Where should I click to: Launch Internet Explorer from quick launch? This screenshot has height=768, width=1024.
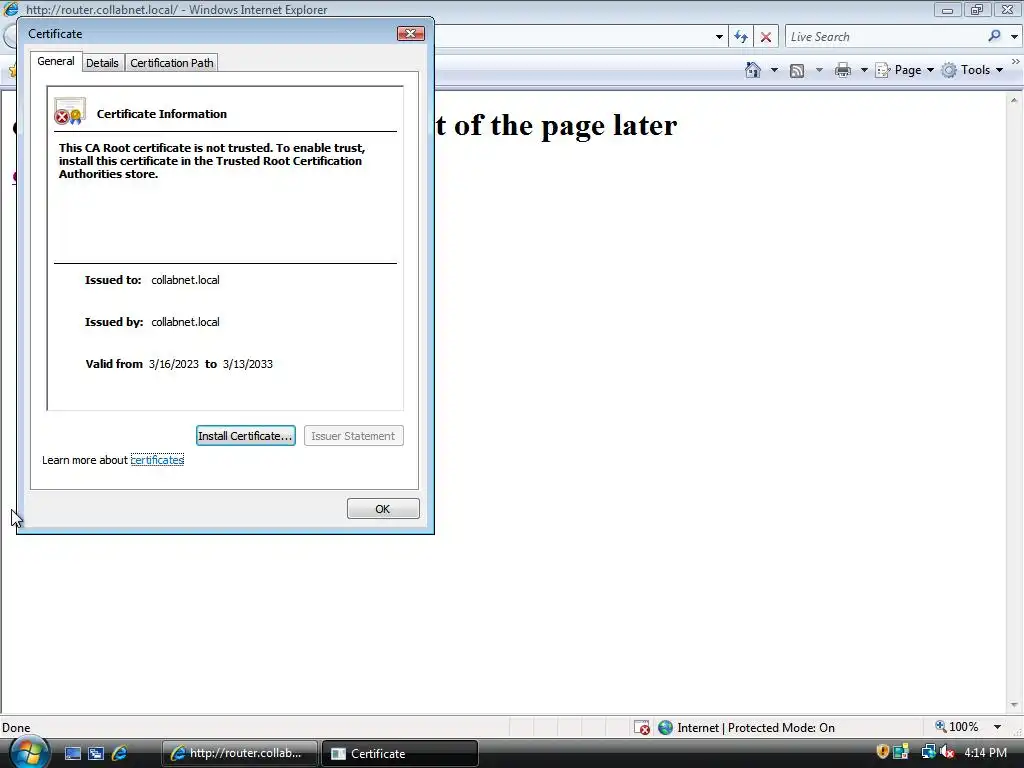(120, 754)
